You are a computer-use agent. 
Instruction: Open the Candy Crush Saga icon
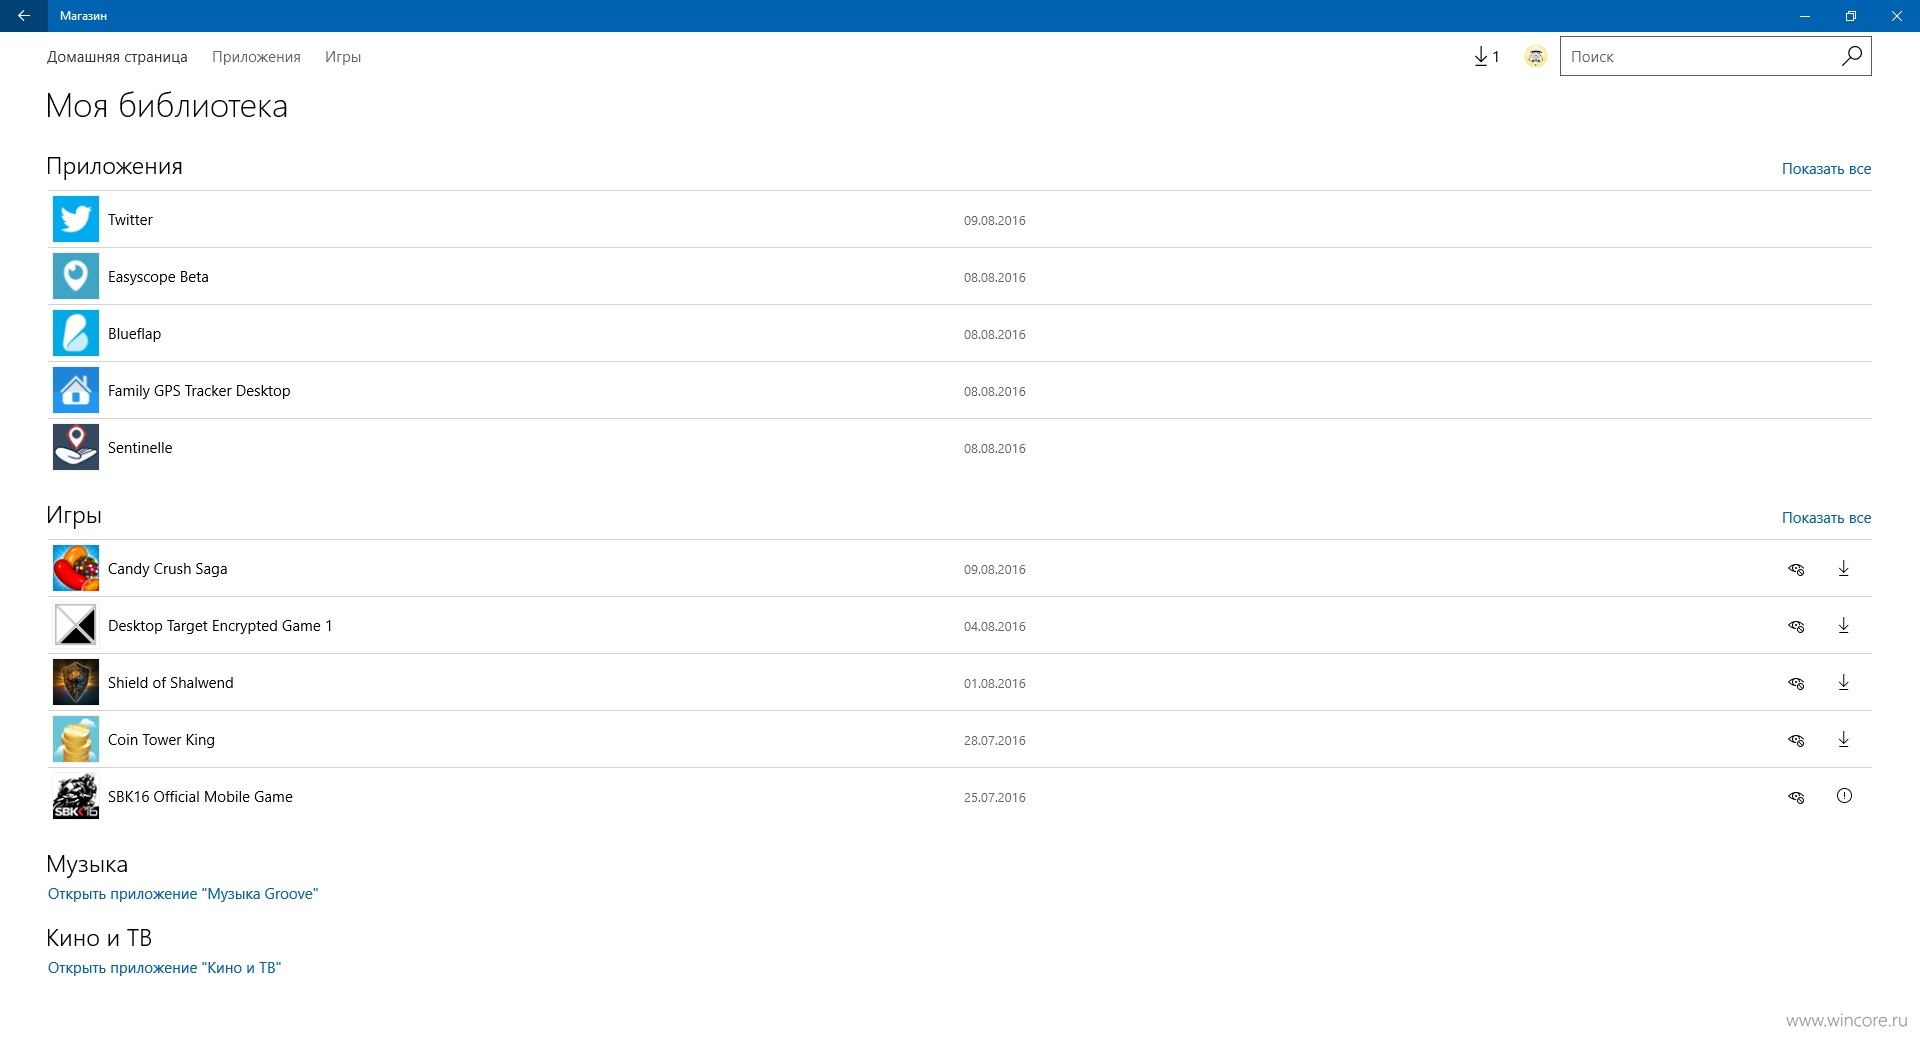pyautogui.click(x=76, y=568)
